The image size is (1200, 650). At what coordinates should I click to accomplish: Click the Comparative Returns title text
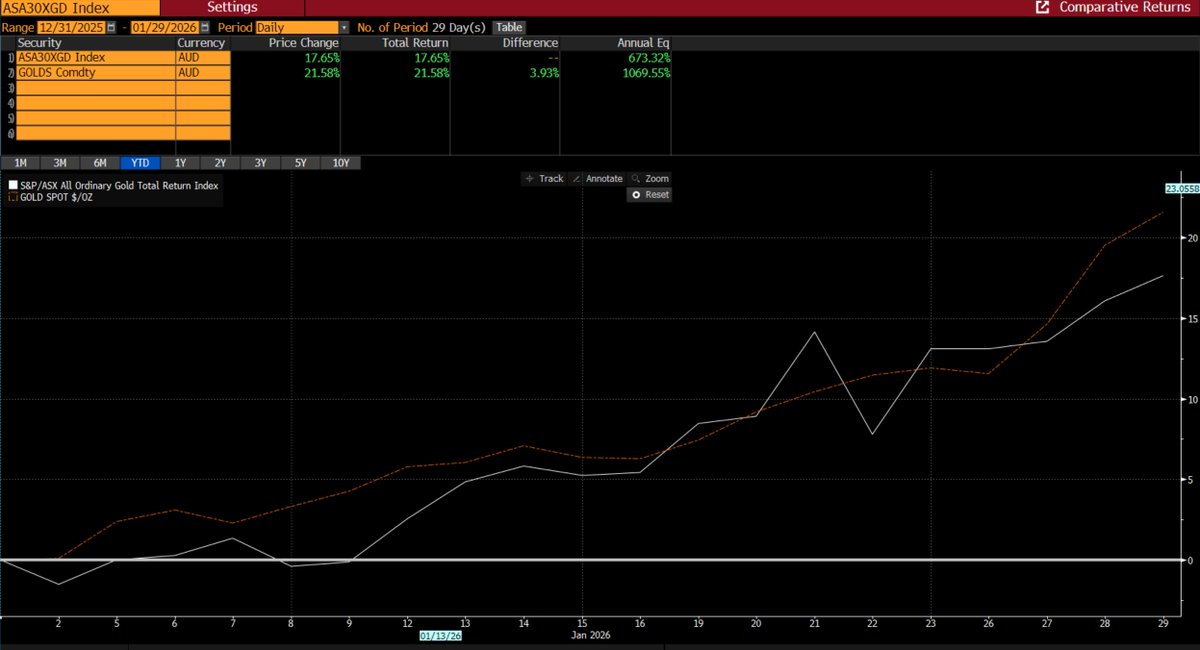tap(1124, 7)
